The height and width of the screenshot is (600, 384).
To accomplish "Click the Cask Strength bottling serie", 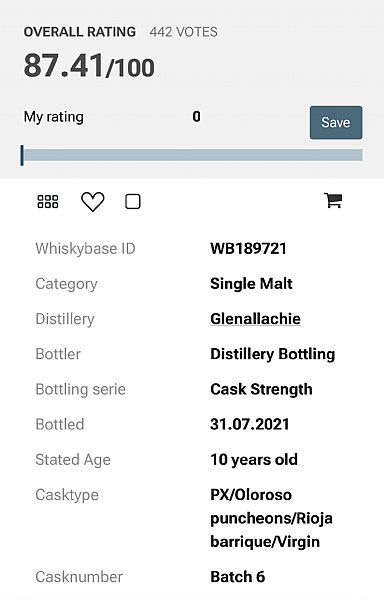I will [261, 389].
